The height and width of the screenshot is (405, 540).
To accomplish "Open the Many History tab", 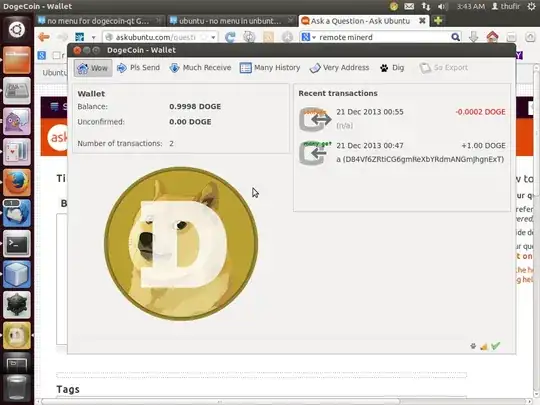I will point(270,68).
